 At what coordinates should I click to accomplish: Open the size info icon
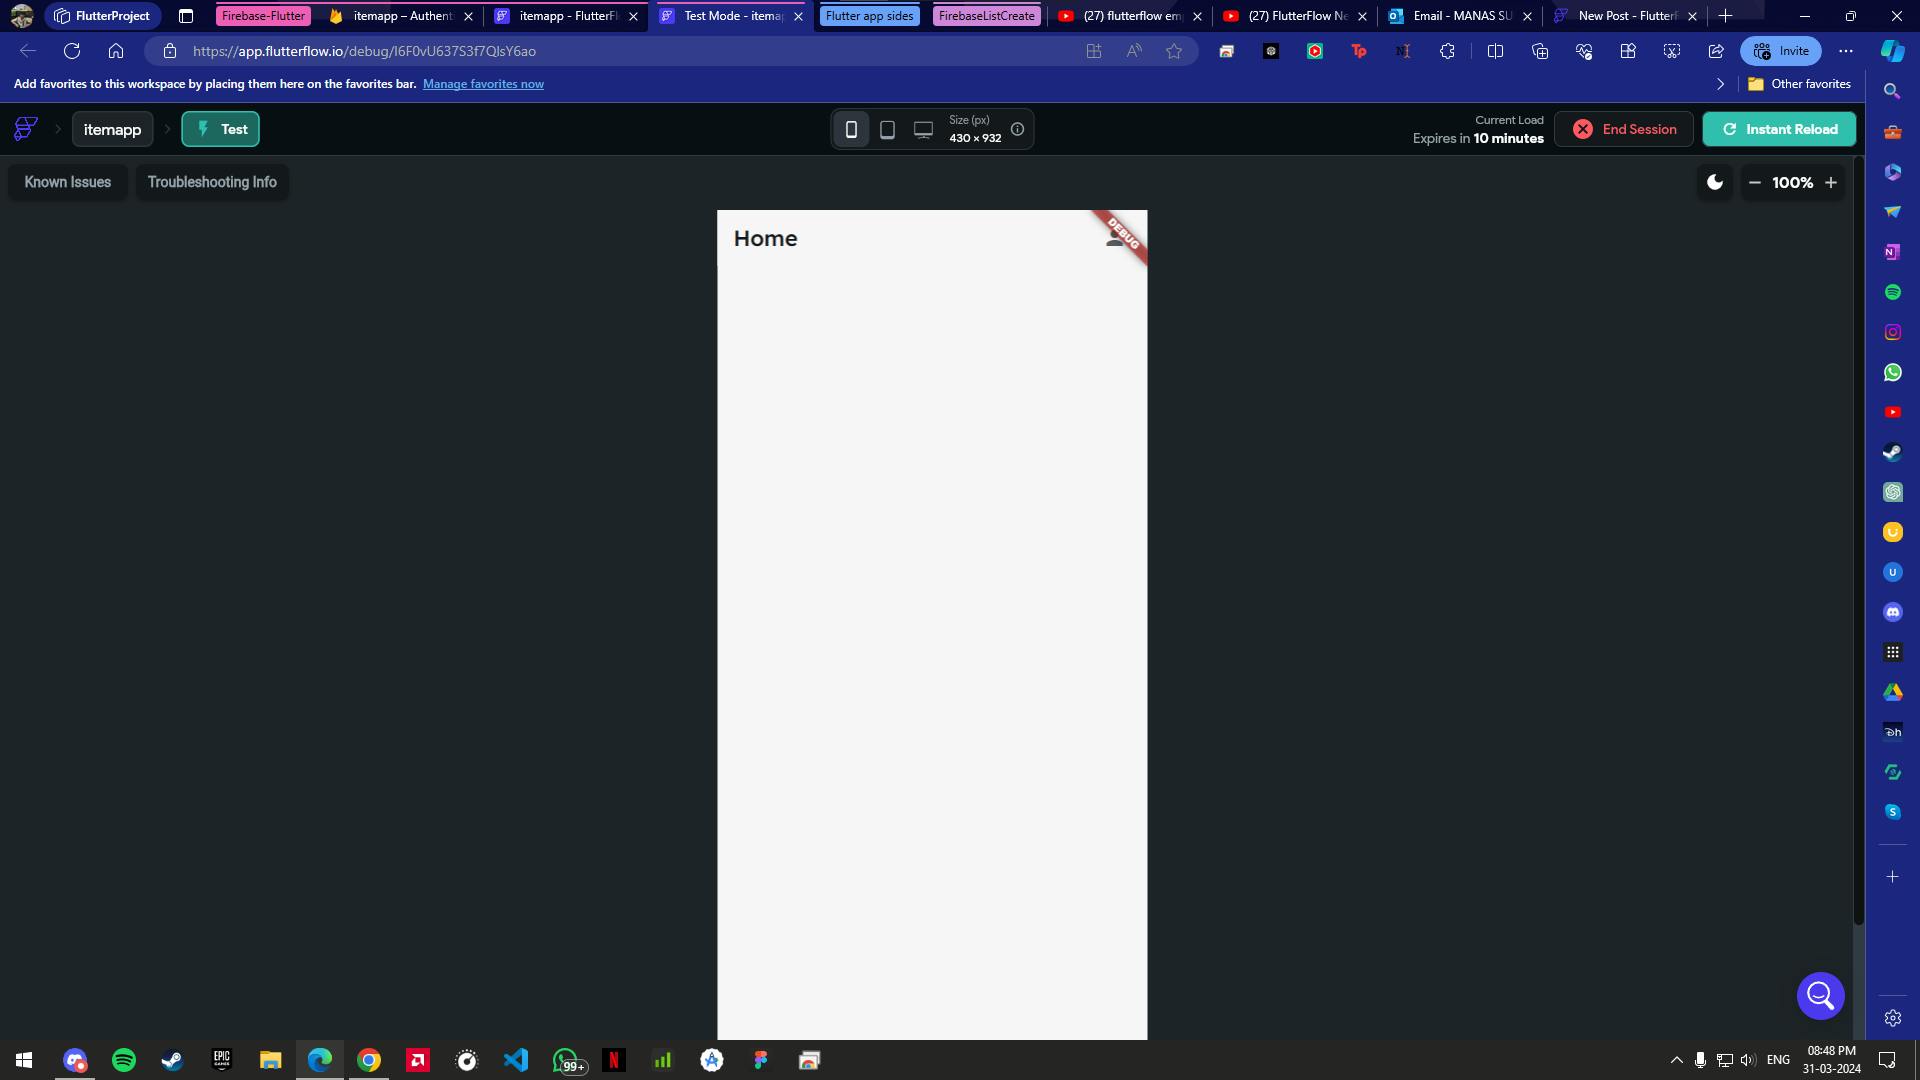point(1017,129)
